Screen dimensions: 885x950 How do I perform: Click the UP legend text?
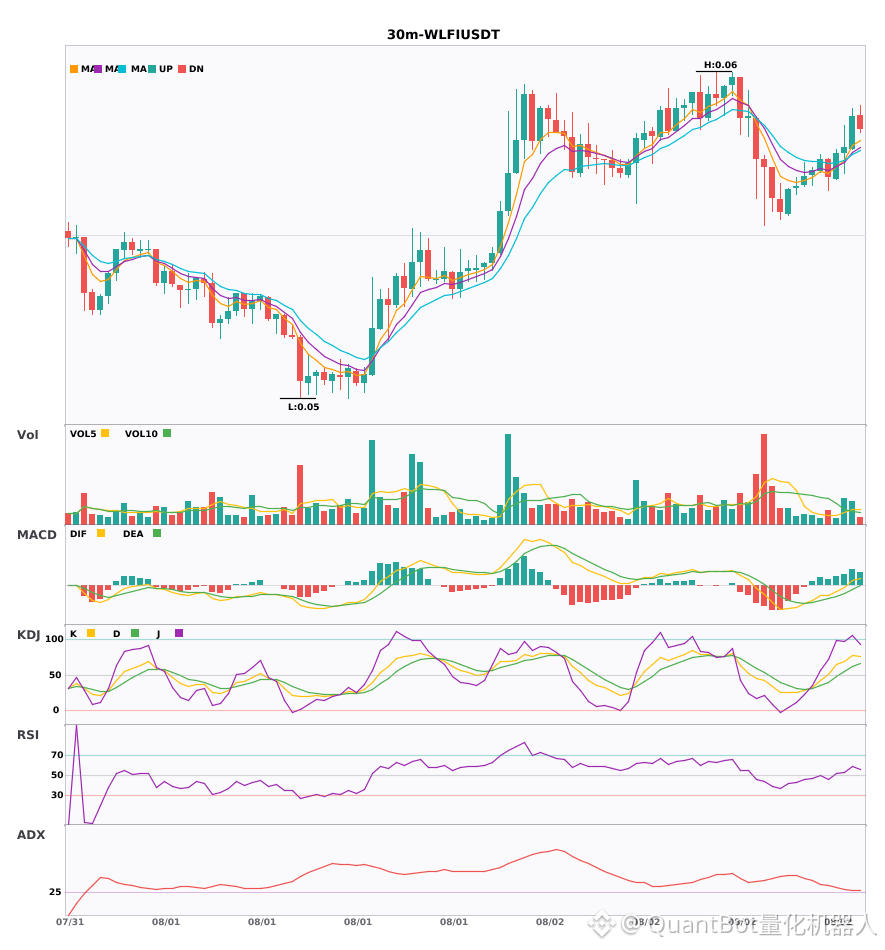[x=166, y=69]
